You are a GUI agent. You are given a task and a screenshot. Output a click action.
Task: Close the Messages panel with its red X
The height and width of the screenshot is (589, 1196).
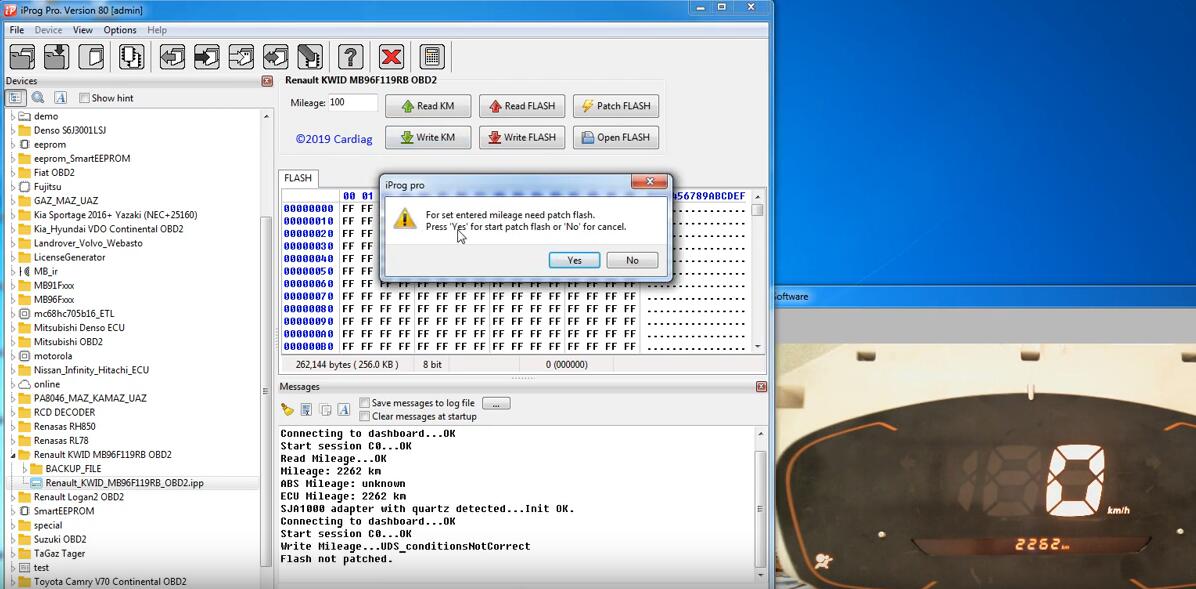[761, 387]
